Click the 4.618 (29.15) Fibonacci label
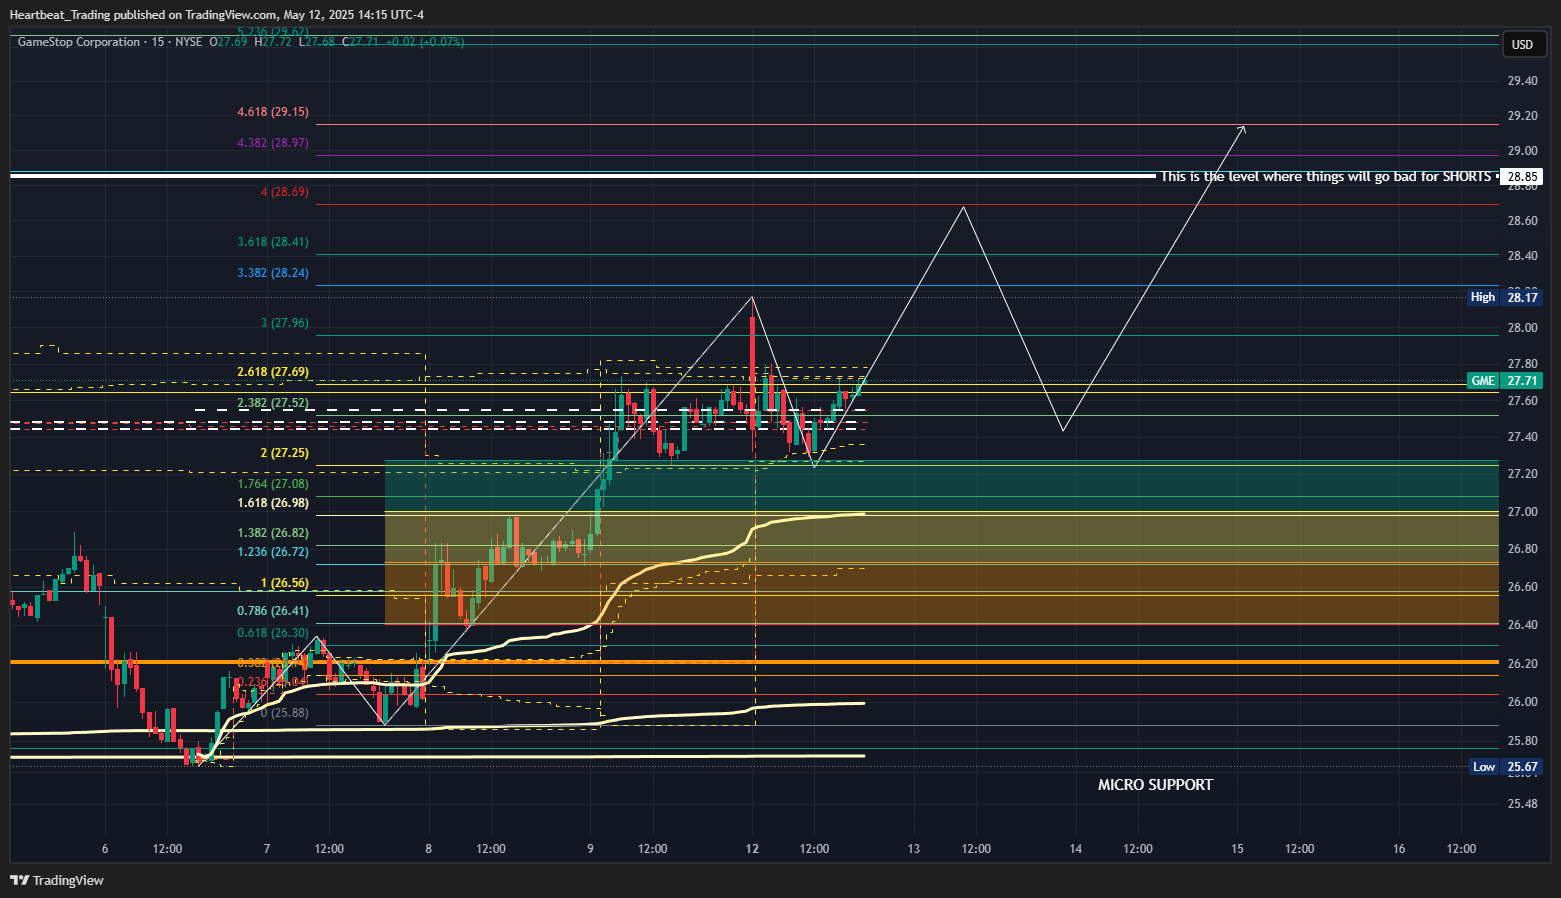Viewport: 1561px width, 898px height. 273,112
